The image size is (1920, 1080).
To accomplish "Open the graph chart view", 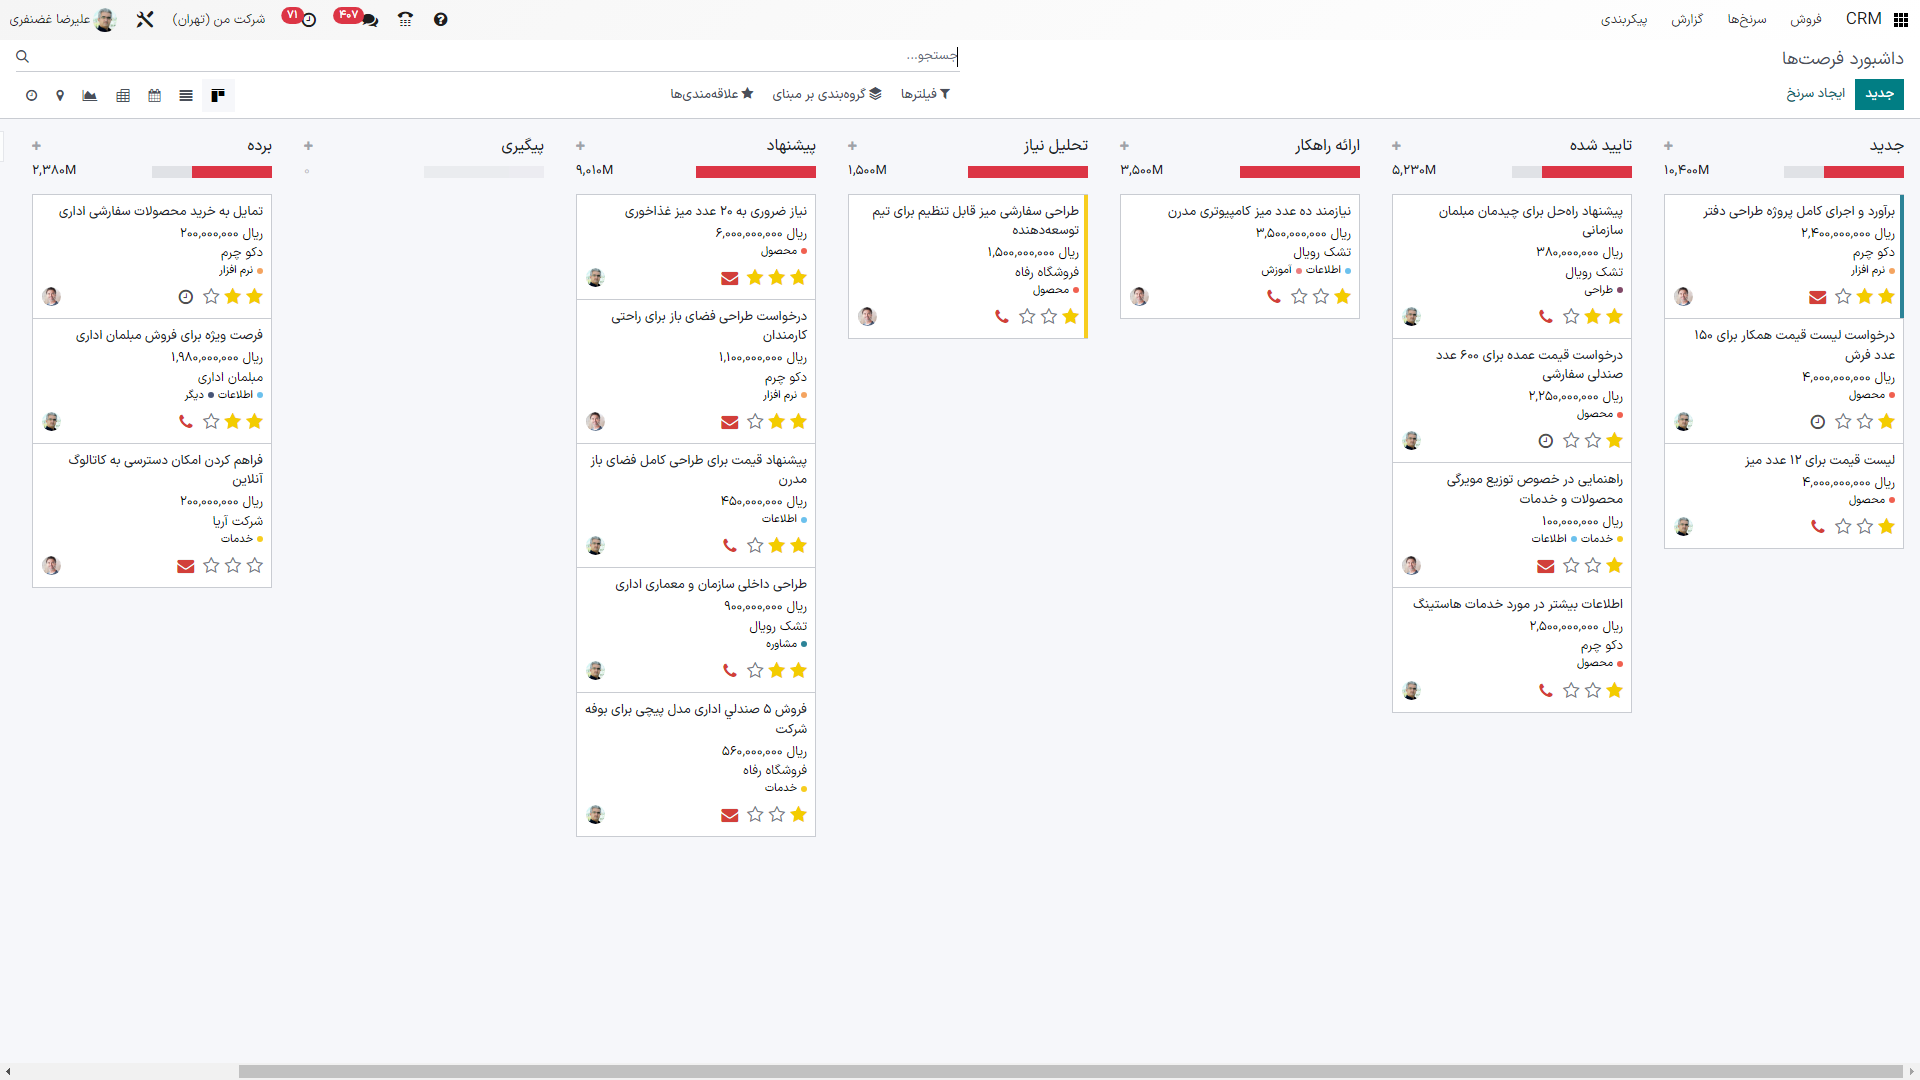I will point(90,96).
